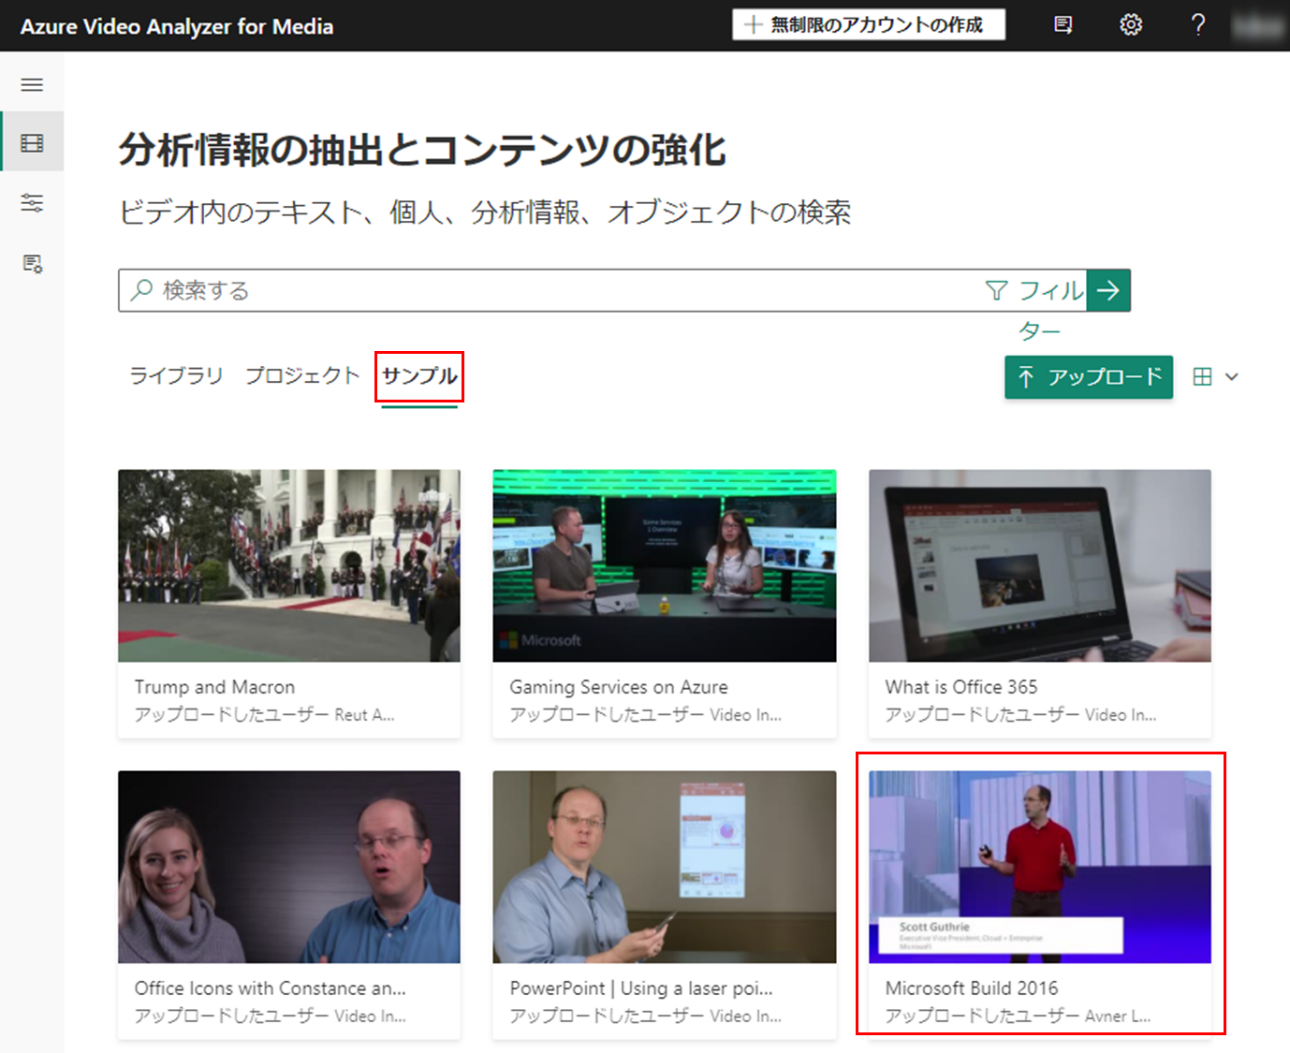
Task: Open the Office Icons with Constance thumbnail
Action: (x=289, y=867)
